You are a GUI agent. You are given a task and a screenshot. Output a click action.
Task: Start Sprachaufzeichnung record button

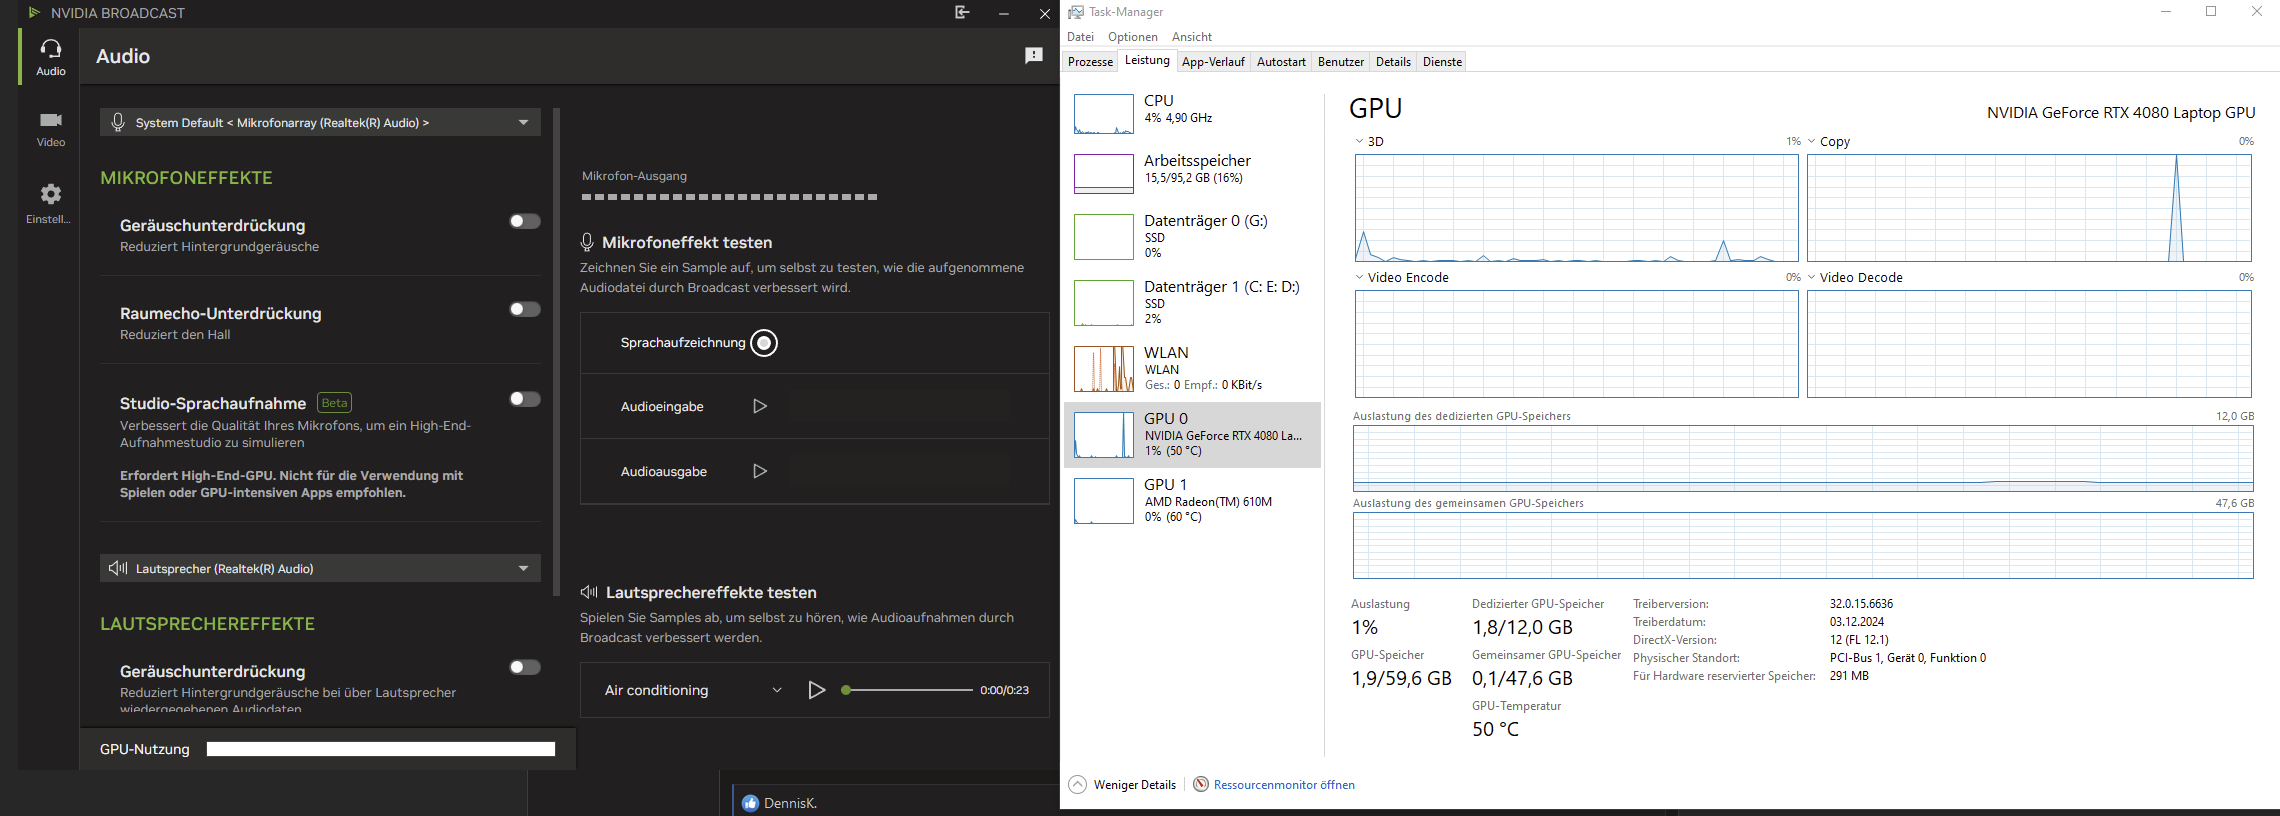(x=764, y=343)
